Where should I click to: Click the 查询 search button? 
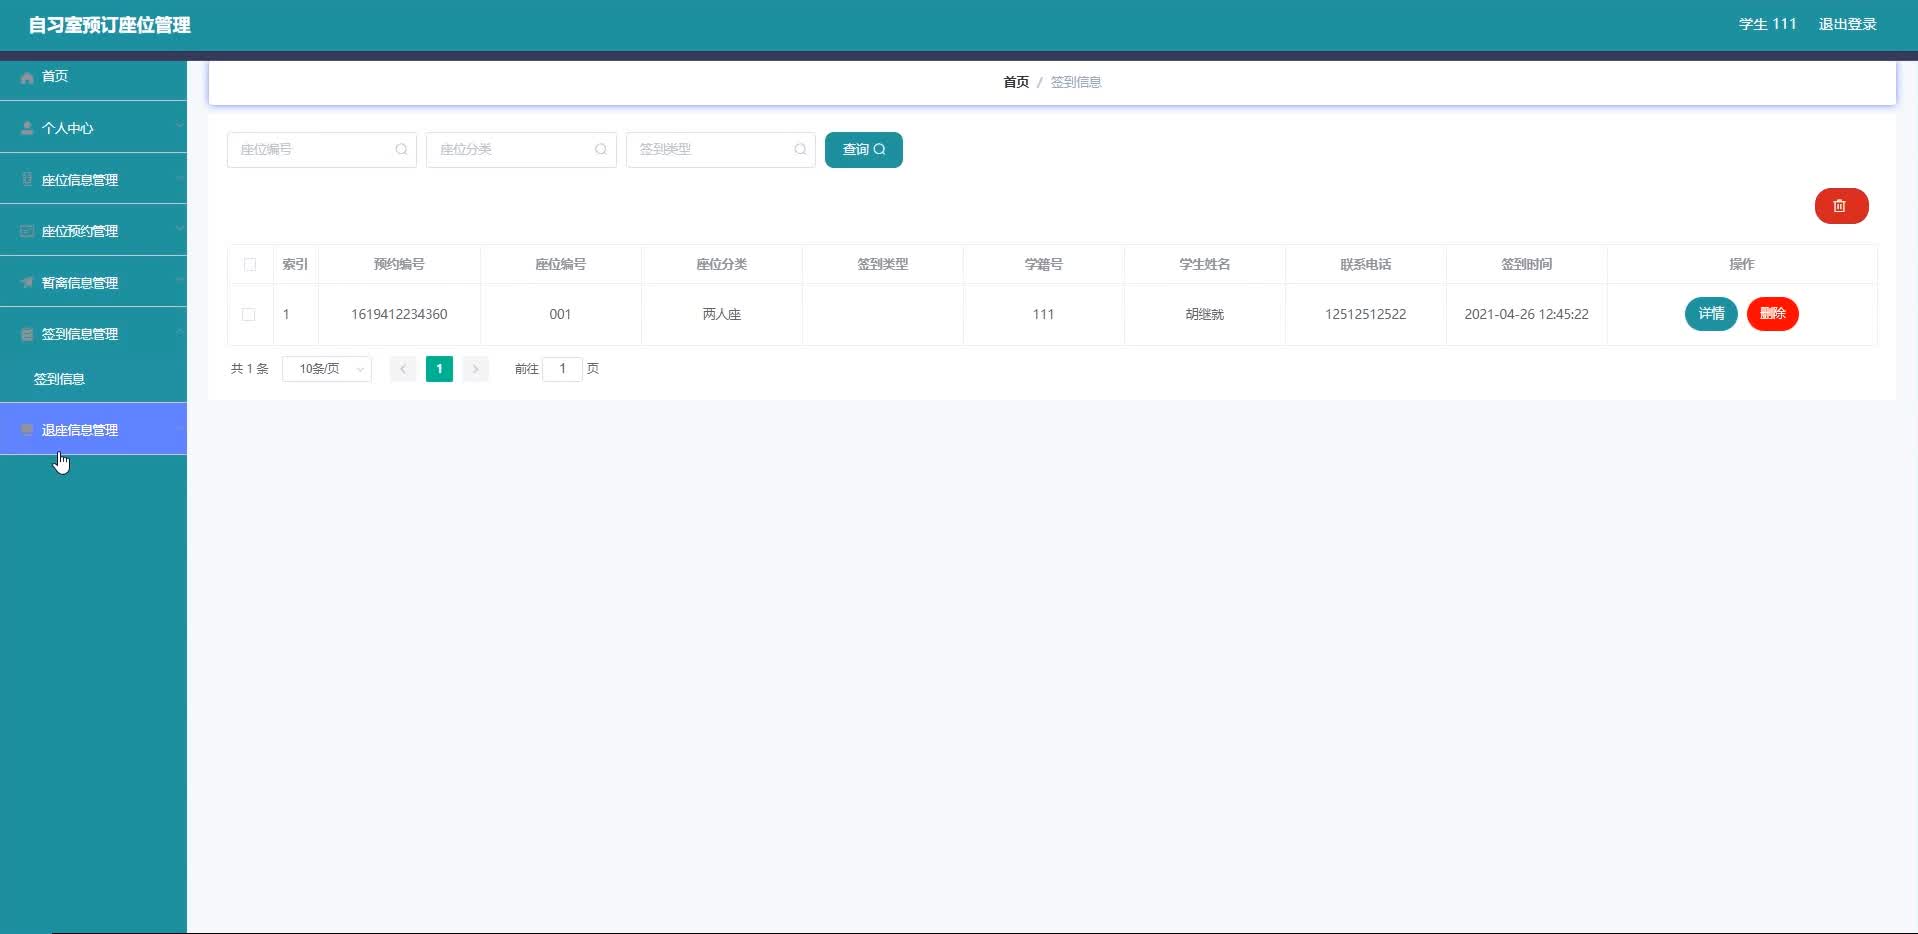864,150
